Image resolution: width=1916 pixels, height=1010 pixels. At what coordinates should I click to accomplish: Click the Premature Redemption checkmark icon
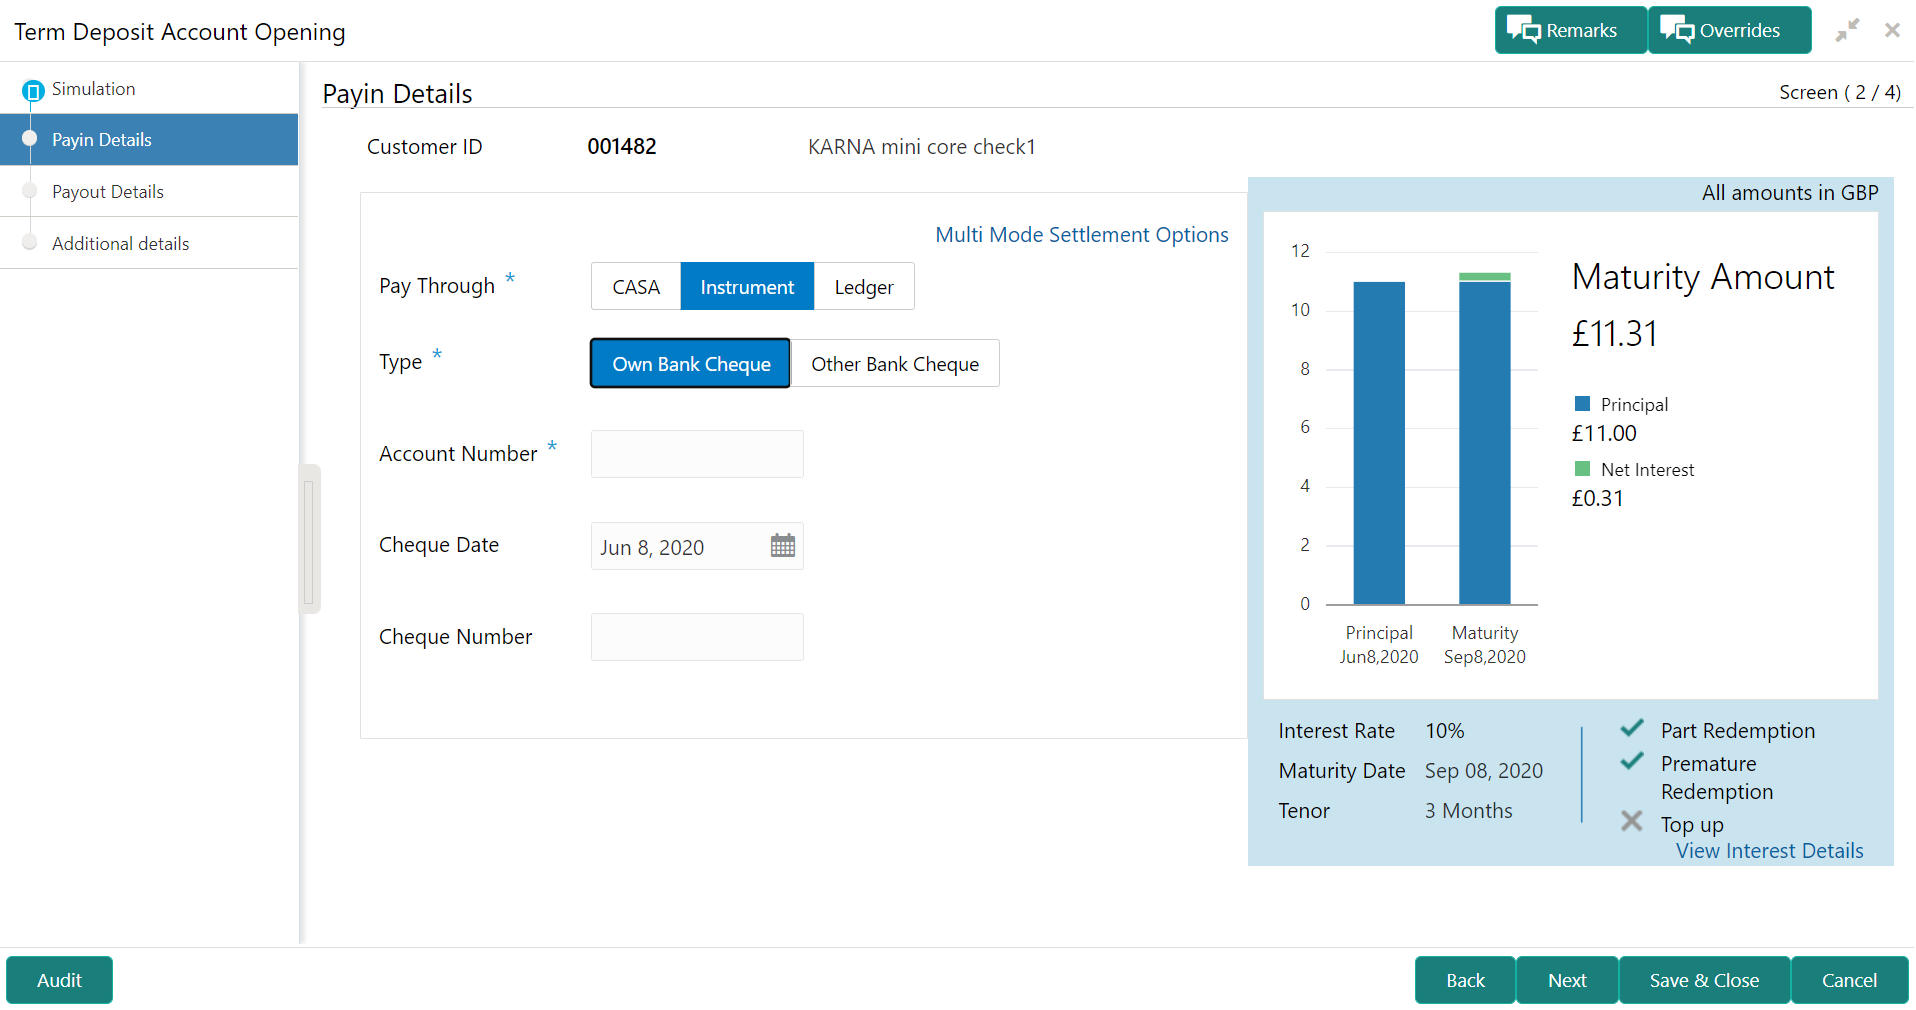coord(1632,761)
